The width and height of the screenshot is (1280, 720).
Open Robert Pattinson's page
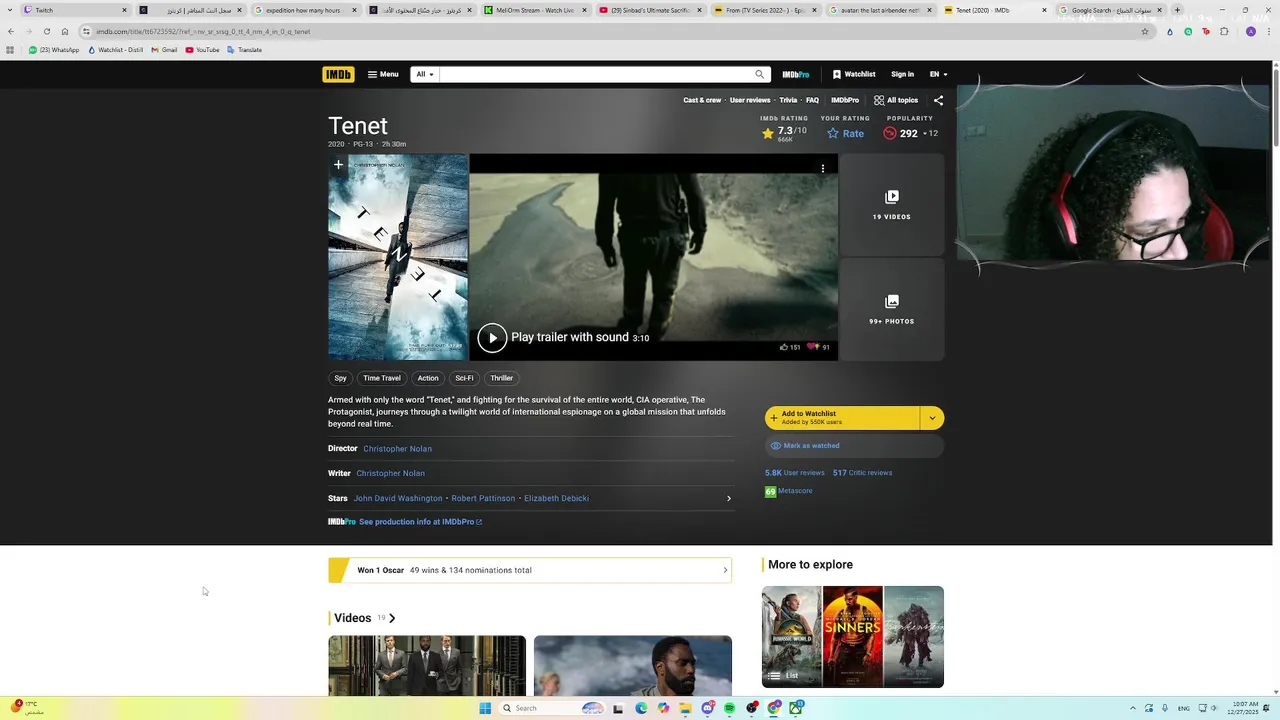[x=483, y=498]
